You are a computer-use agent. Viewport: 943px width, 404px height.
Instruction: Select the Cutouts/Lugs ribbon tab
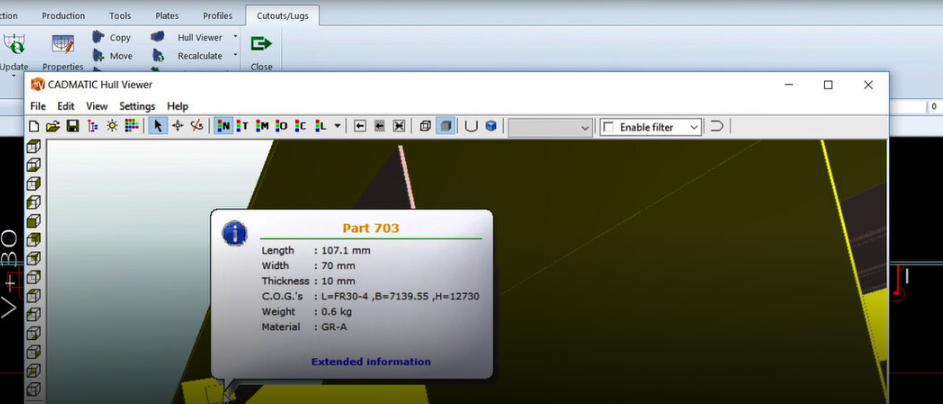tap(283, 16)
